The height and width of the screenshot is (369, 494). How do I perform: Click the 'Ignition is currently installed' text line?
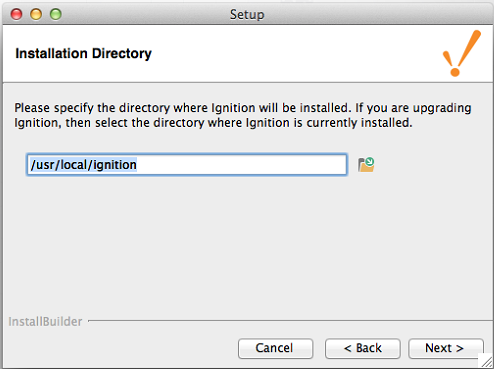[213, 123]
